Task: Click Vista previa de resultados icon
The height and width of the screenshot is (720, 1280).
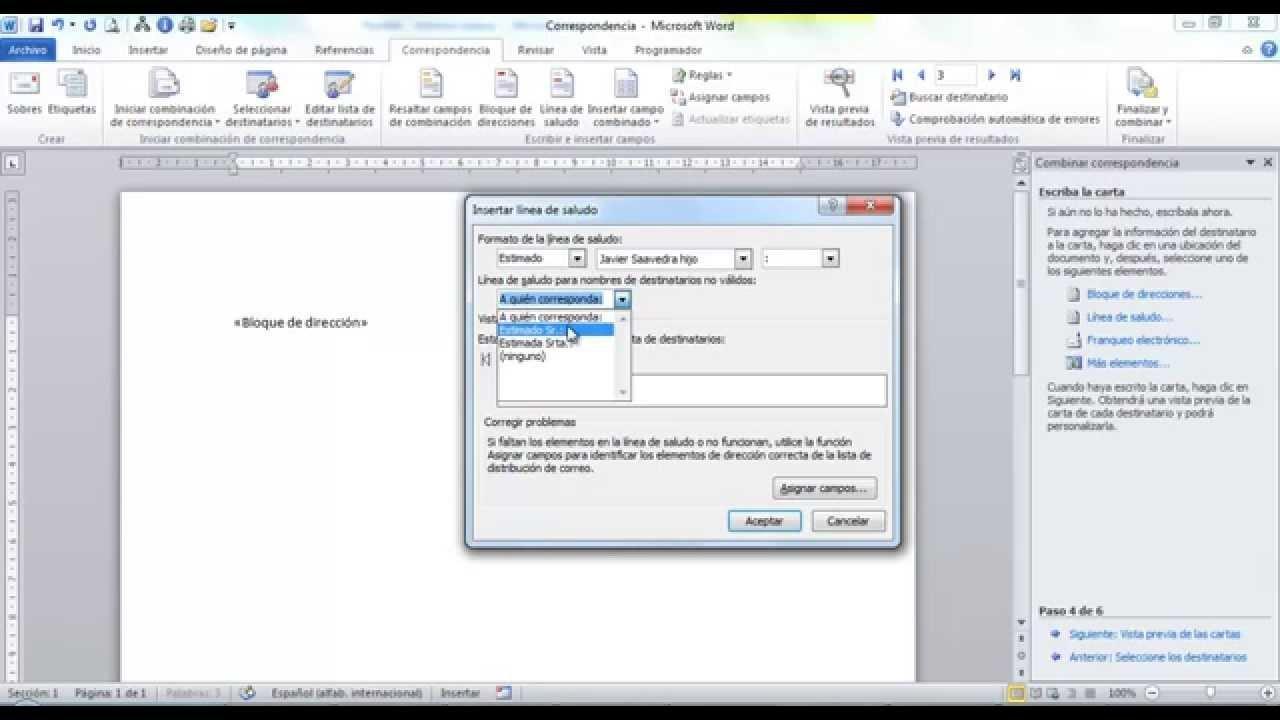Action: point(840,87)
